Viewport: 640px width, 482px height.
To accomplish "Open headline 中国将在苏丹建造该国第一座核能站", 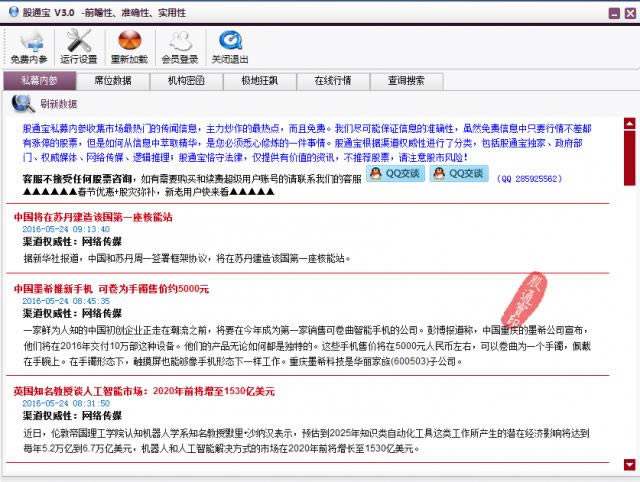I will click(92, 216).
